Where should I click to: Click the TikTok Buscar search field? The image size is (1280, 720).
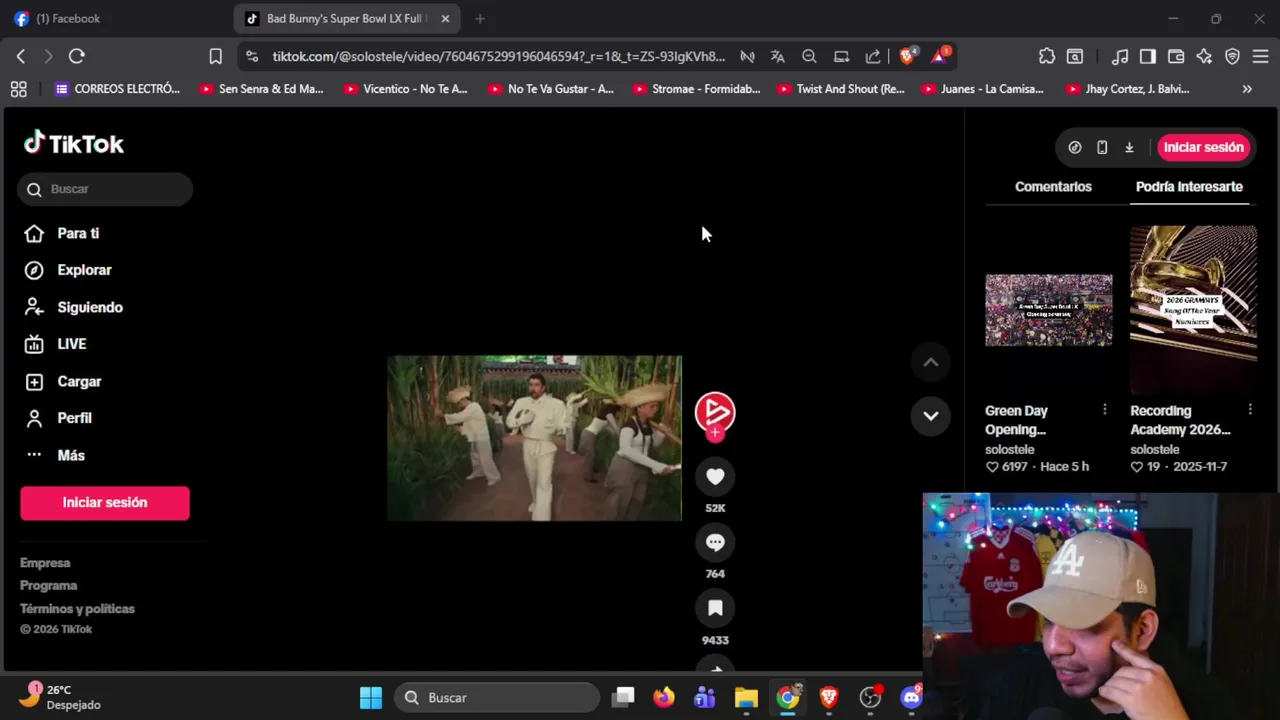pyautogui.click(x=105, y=189)
